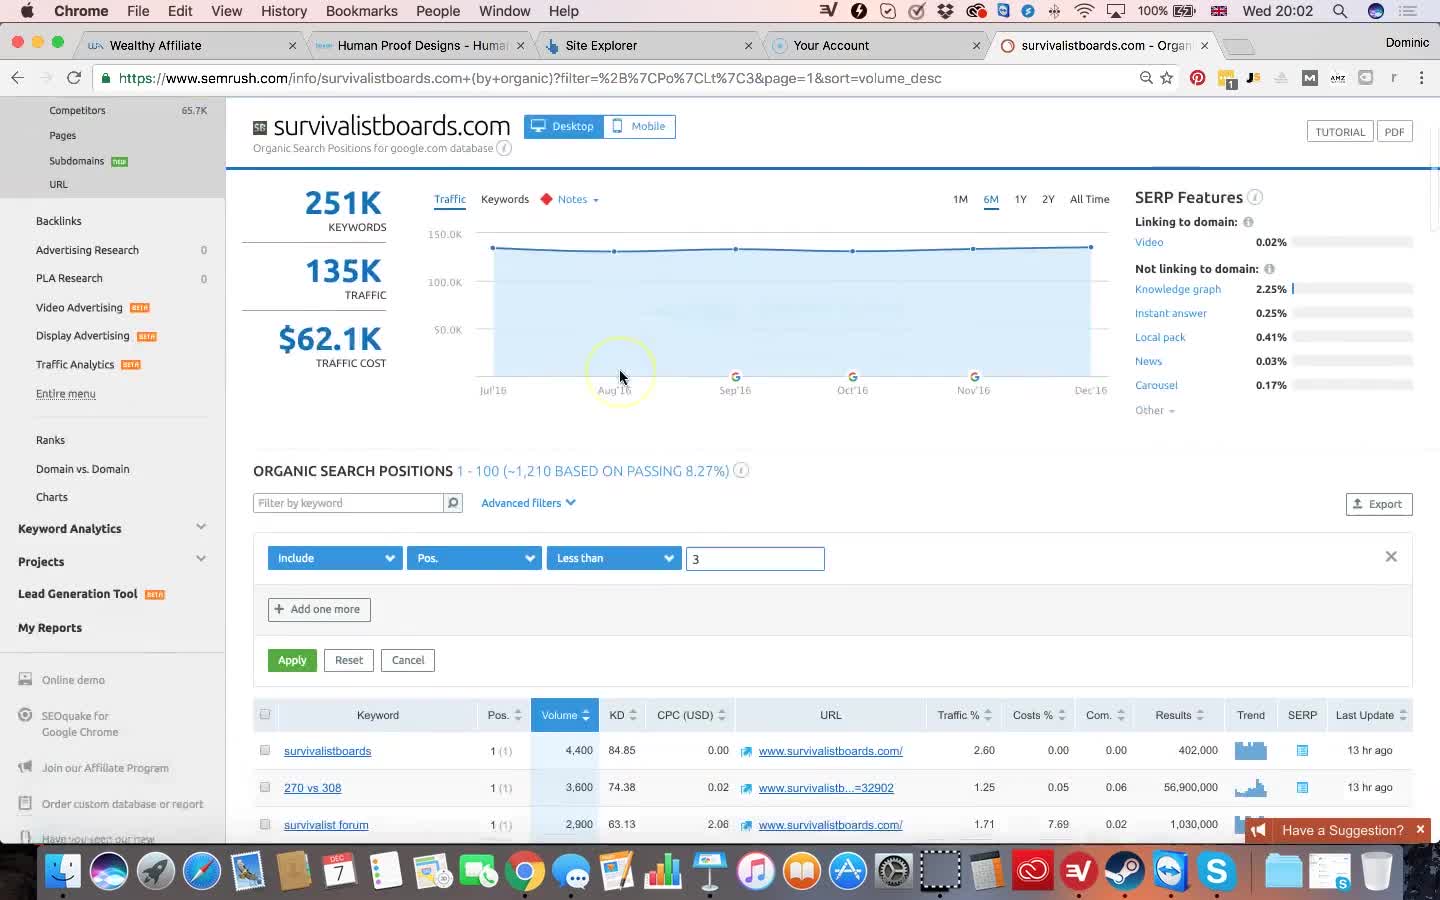The image size is (1440, 900).
Task: Apply the position filter
Action: click(x=292, y=660)
